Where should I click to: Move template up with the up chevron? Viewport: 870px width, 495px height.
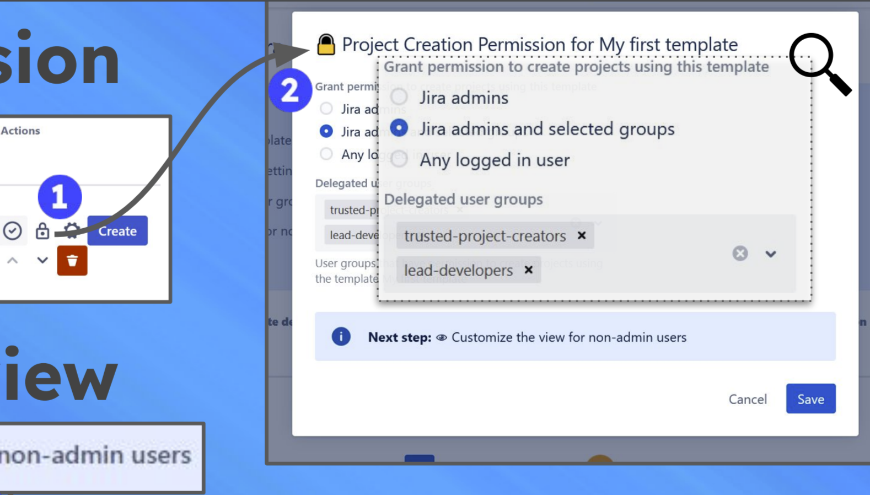pyautogui.click(x=12, y=260)
